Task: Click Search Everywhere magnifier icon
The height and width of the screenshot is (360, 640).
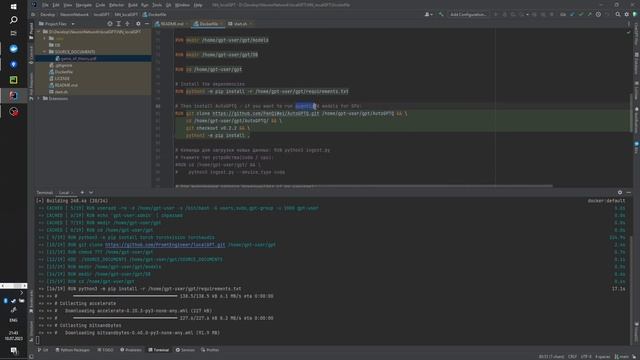Action: point(618,15)
